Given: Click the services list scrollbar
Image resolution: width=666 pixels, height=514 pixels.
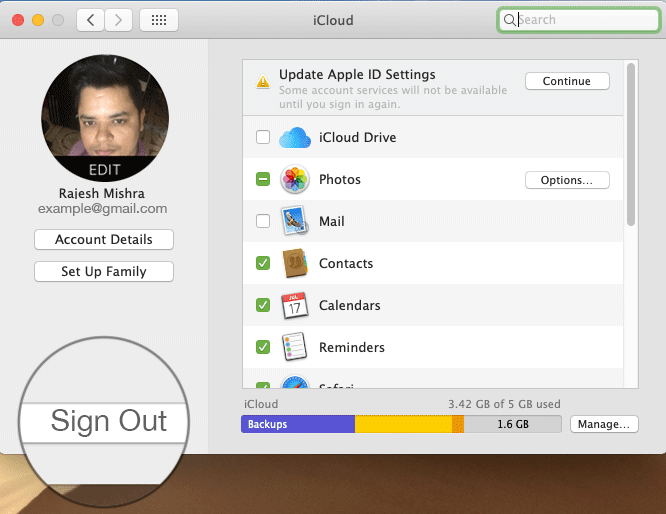Looking at the screenshot, I should click(x=631, y=144).
